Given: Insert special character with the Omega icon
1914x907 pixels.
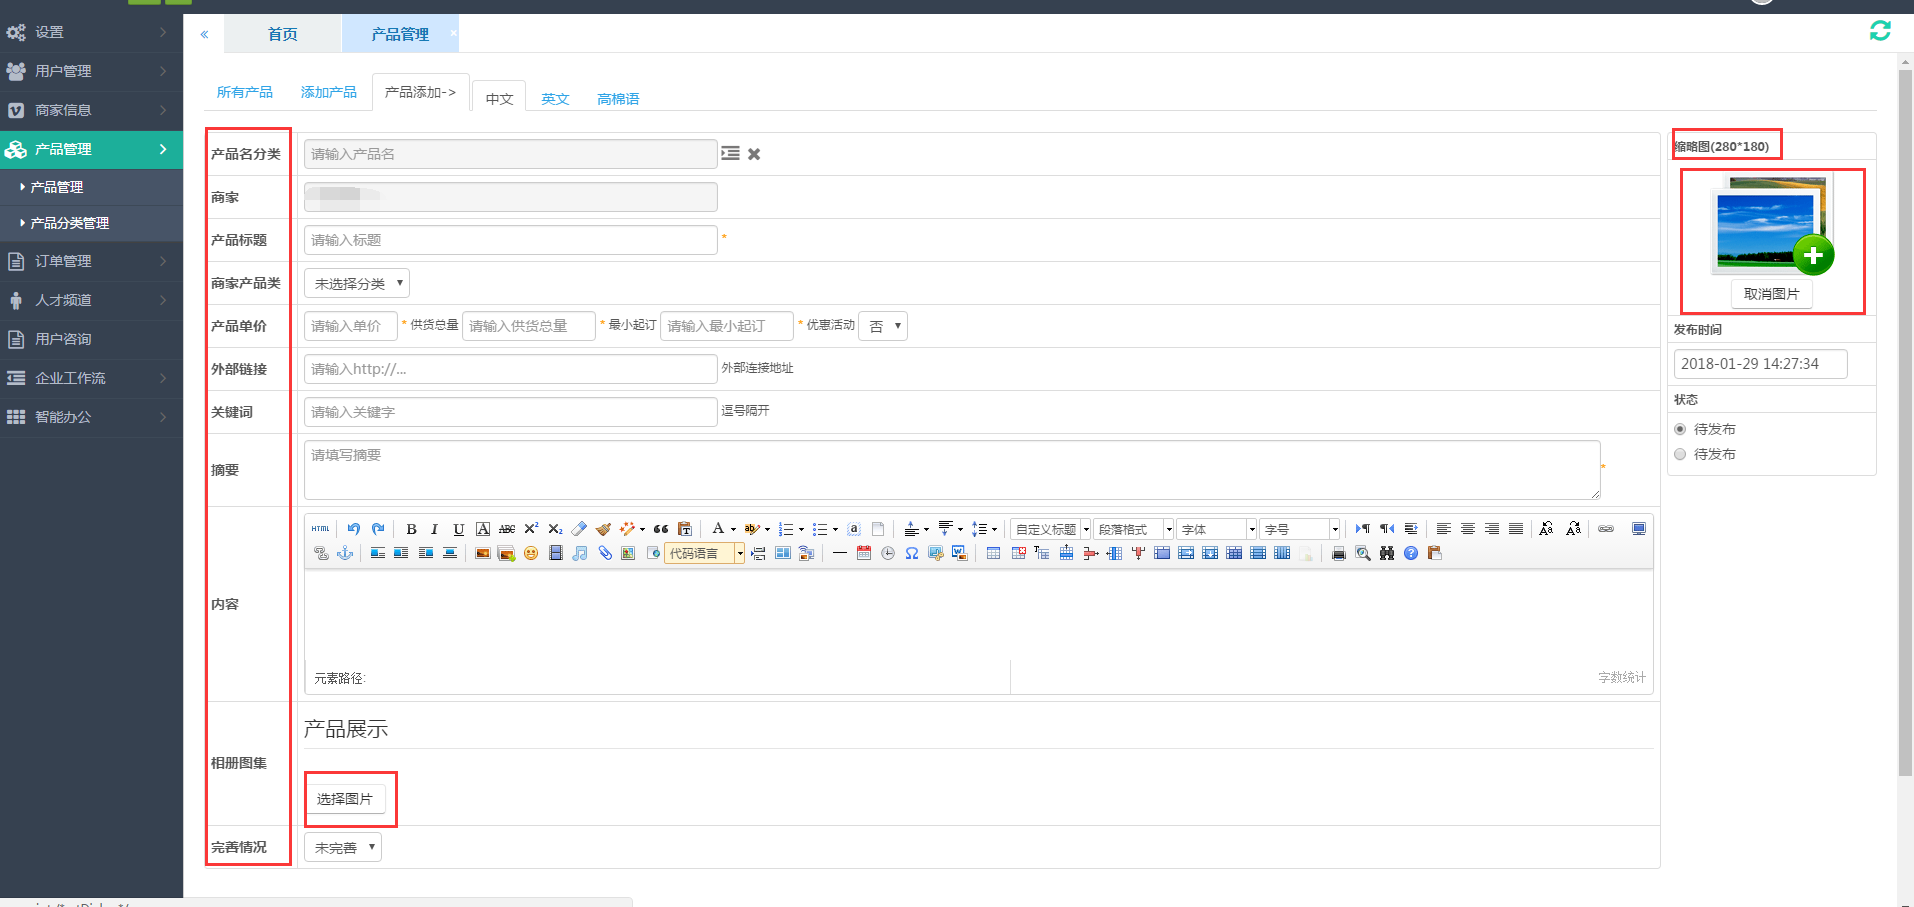Looking at the screenshot, I should click(x=912, y=553).
